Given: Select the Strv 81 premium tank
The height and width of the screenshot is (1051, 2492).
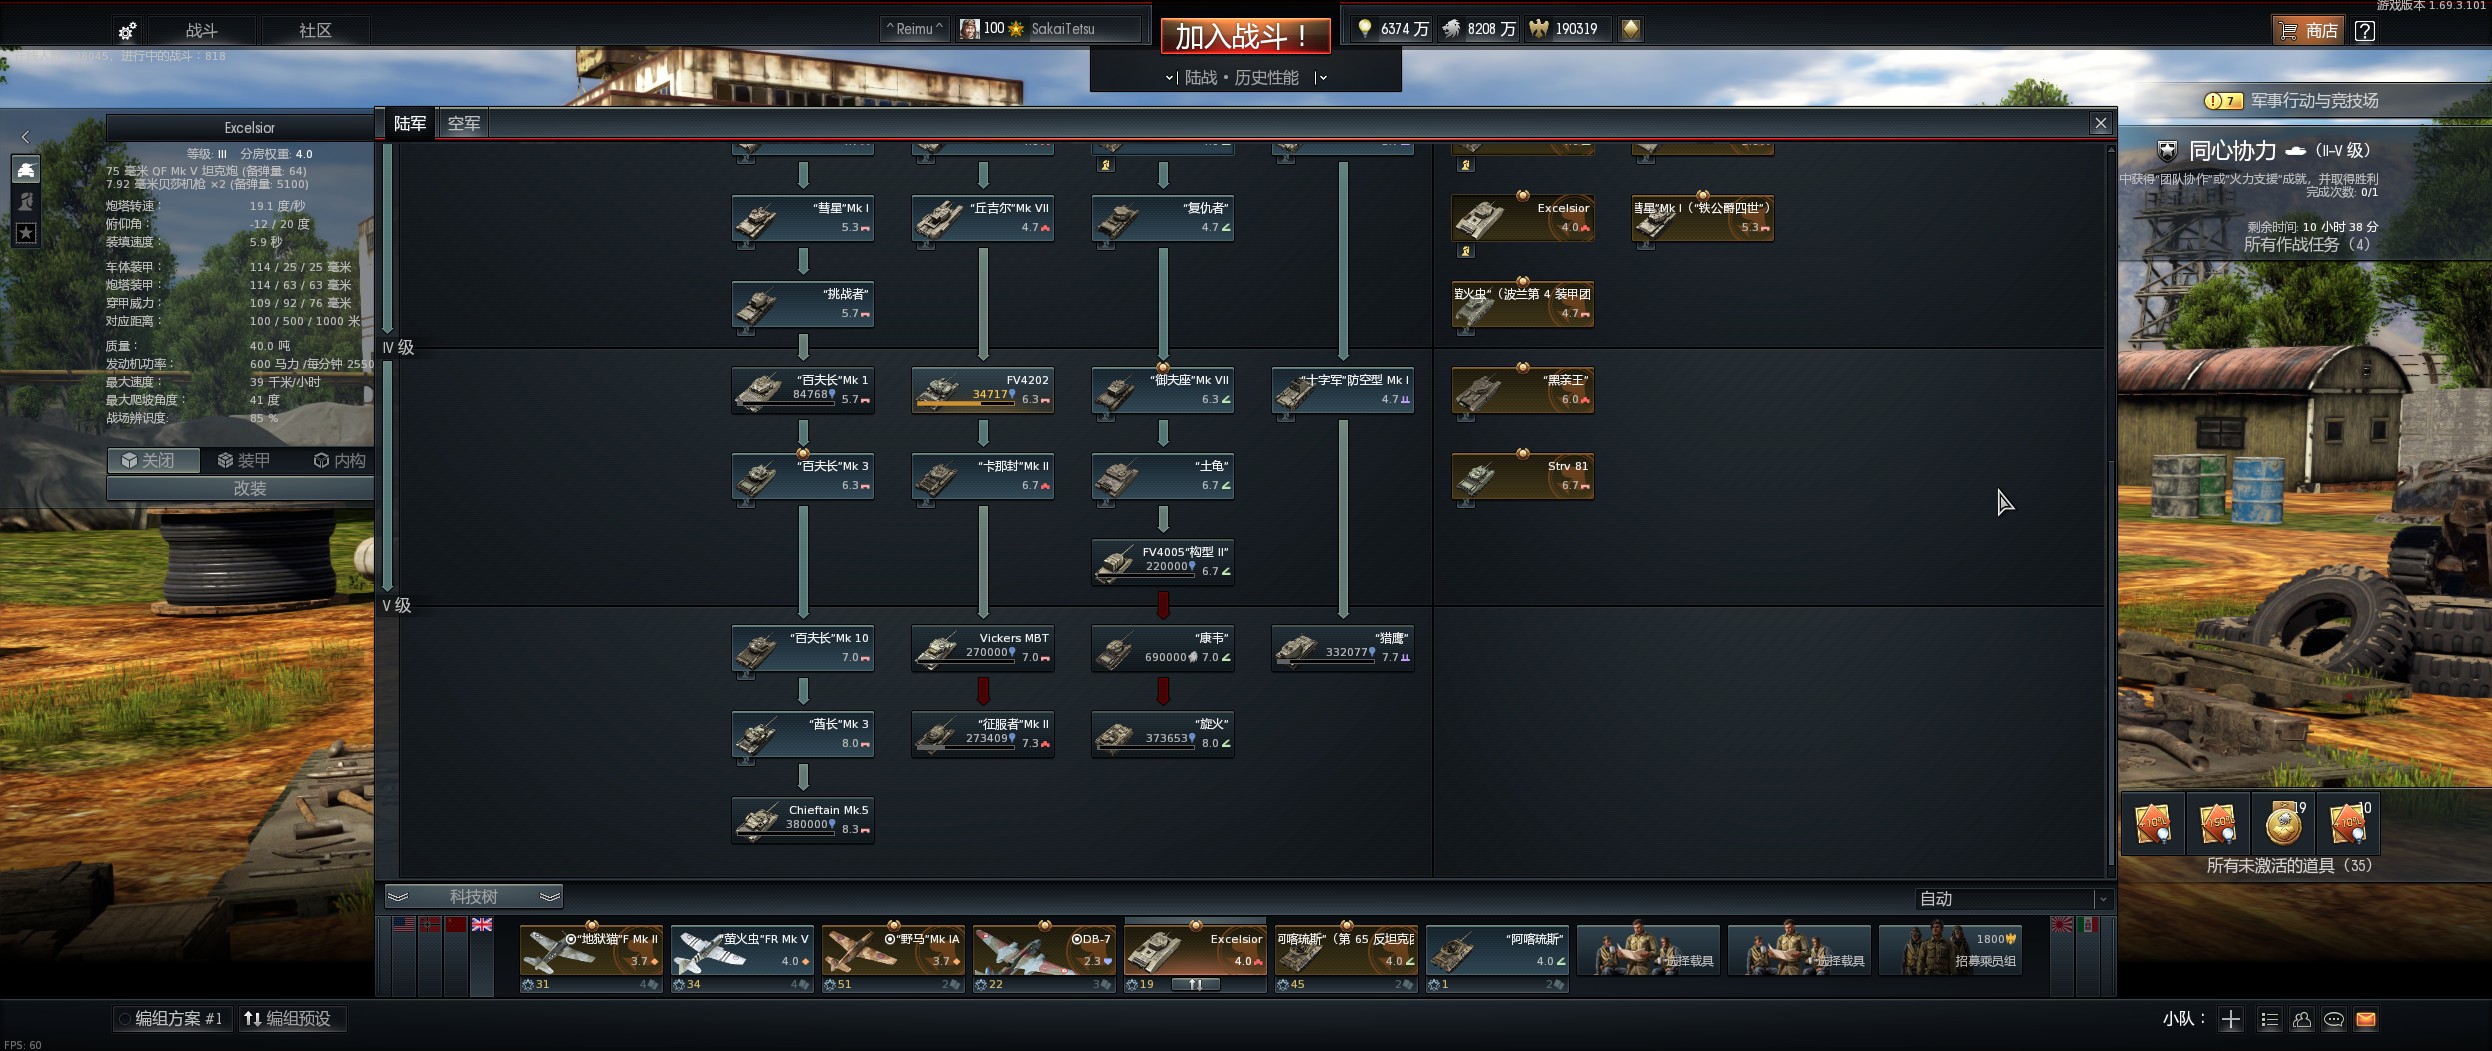Looking at the screenshot, I should point(1522,476).
